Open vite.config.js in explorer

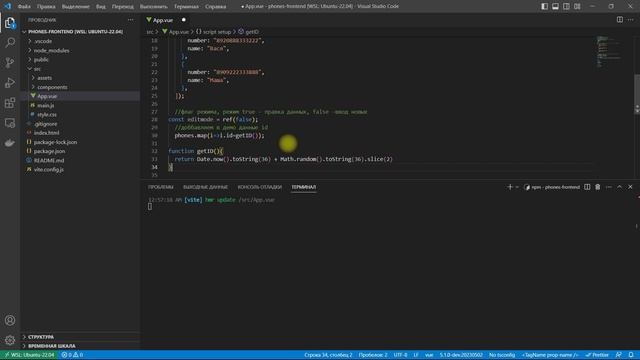click(x=49, y=169)
